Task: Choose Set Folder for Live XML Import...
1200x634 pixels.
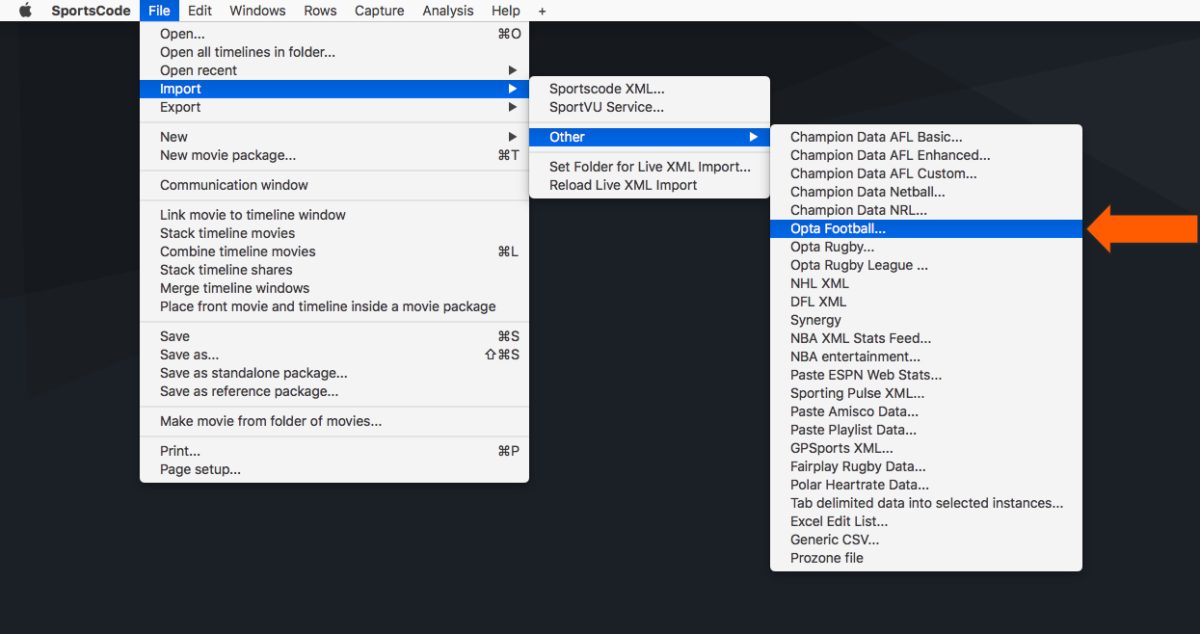Action: 649,167
